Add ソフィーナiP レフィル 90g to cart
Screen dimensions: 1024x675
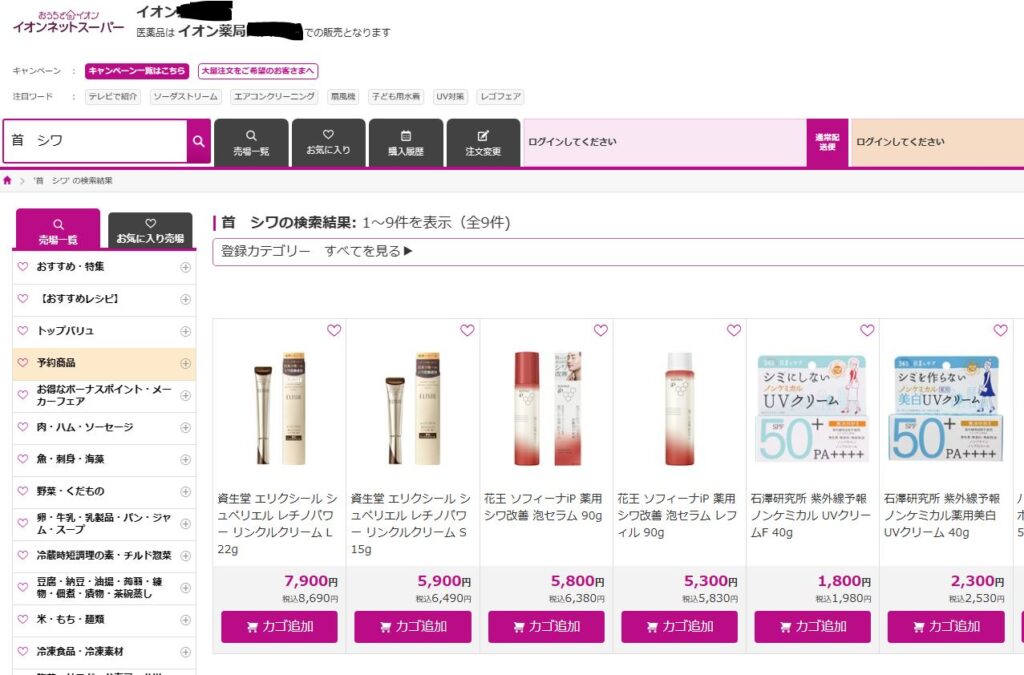click(679, 627)
